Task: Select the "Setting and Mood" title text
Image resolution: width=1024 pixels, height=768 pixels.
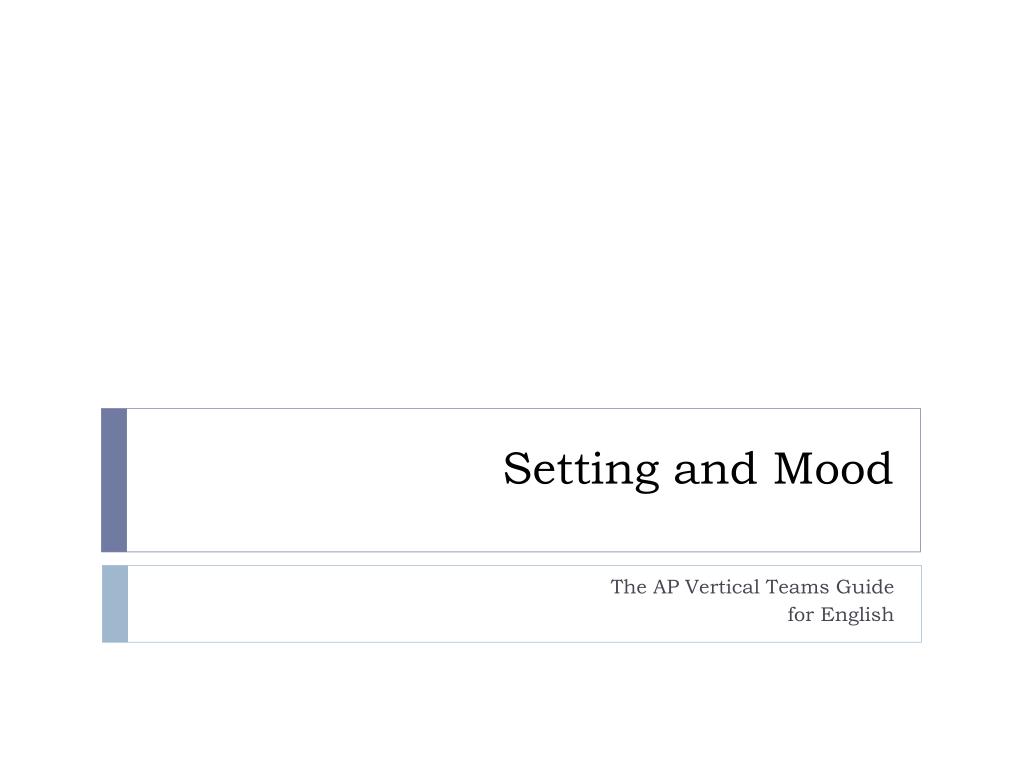Action: point(697,470)
